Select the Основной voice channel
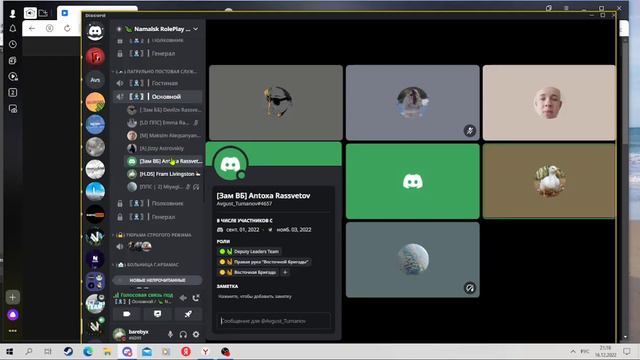Image resolution: width=640 pixels, height=360 pixels. pos(157,97)
